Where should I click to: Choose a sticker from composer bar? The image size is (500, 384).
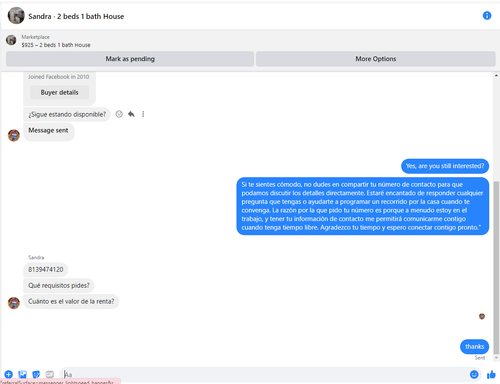[x=36, y=374]
